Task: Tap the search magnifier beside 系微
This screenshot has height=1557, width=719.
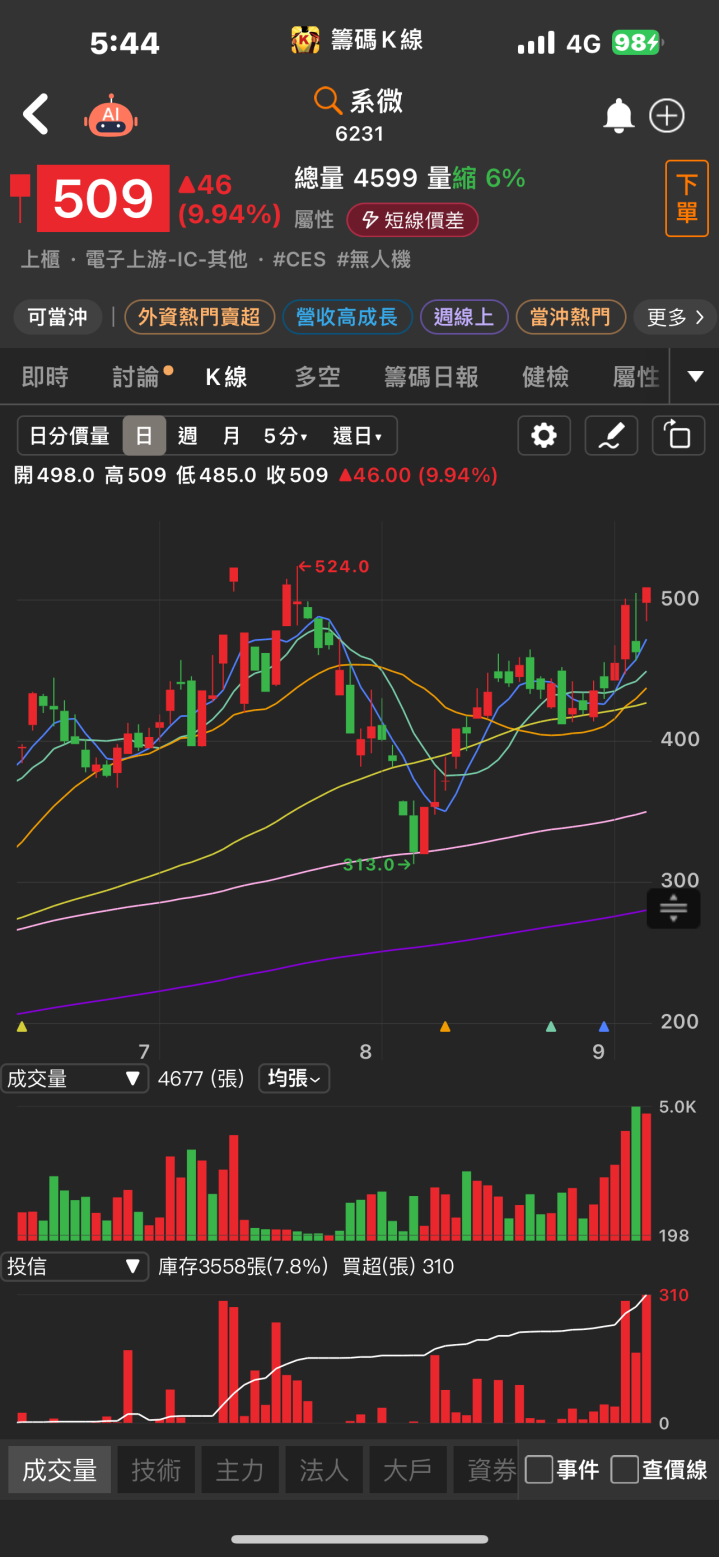Action: click(328, 100)
